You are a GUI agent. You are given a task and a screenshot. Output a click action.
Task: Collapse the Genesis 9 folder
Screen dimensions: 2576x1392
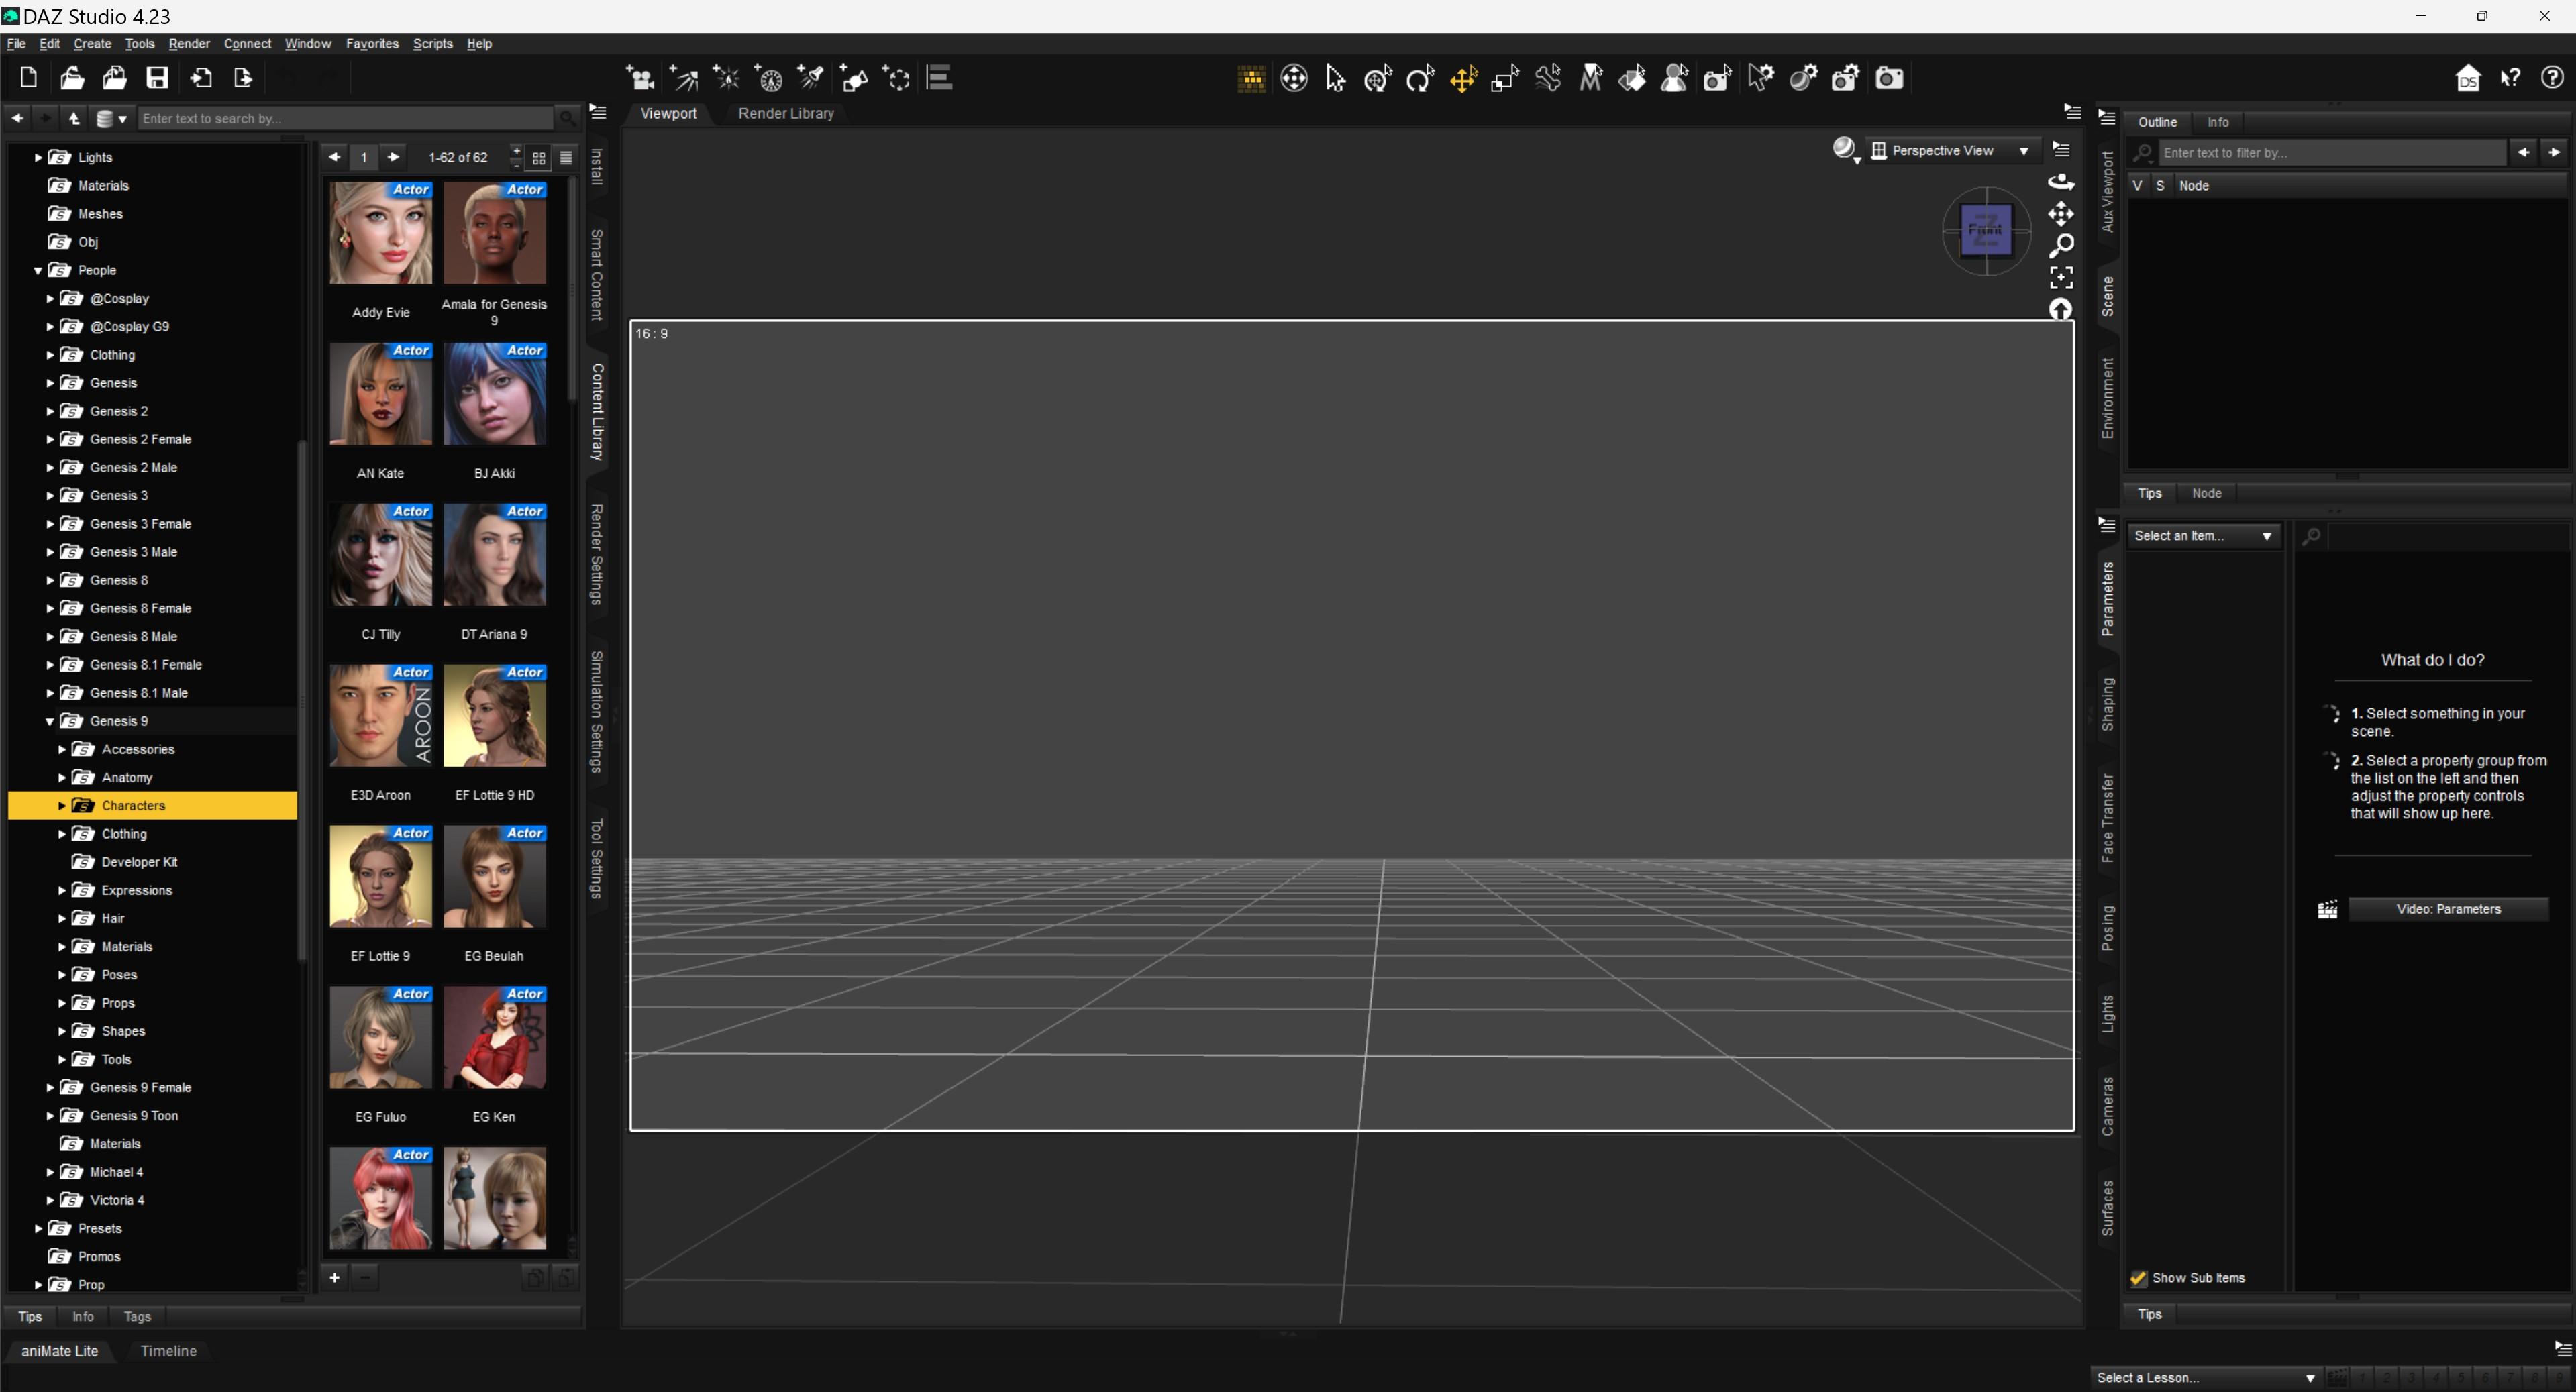50,721
